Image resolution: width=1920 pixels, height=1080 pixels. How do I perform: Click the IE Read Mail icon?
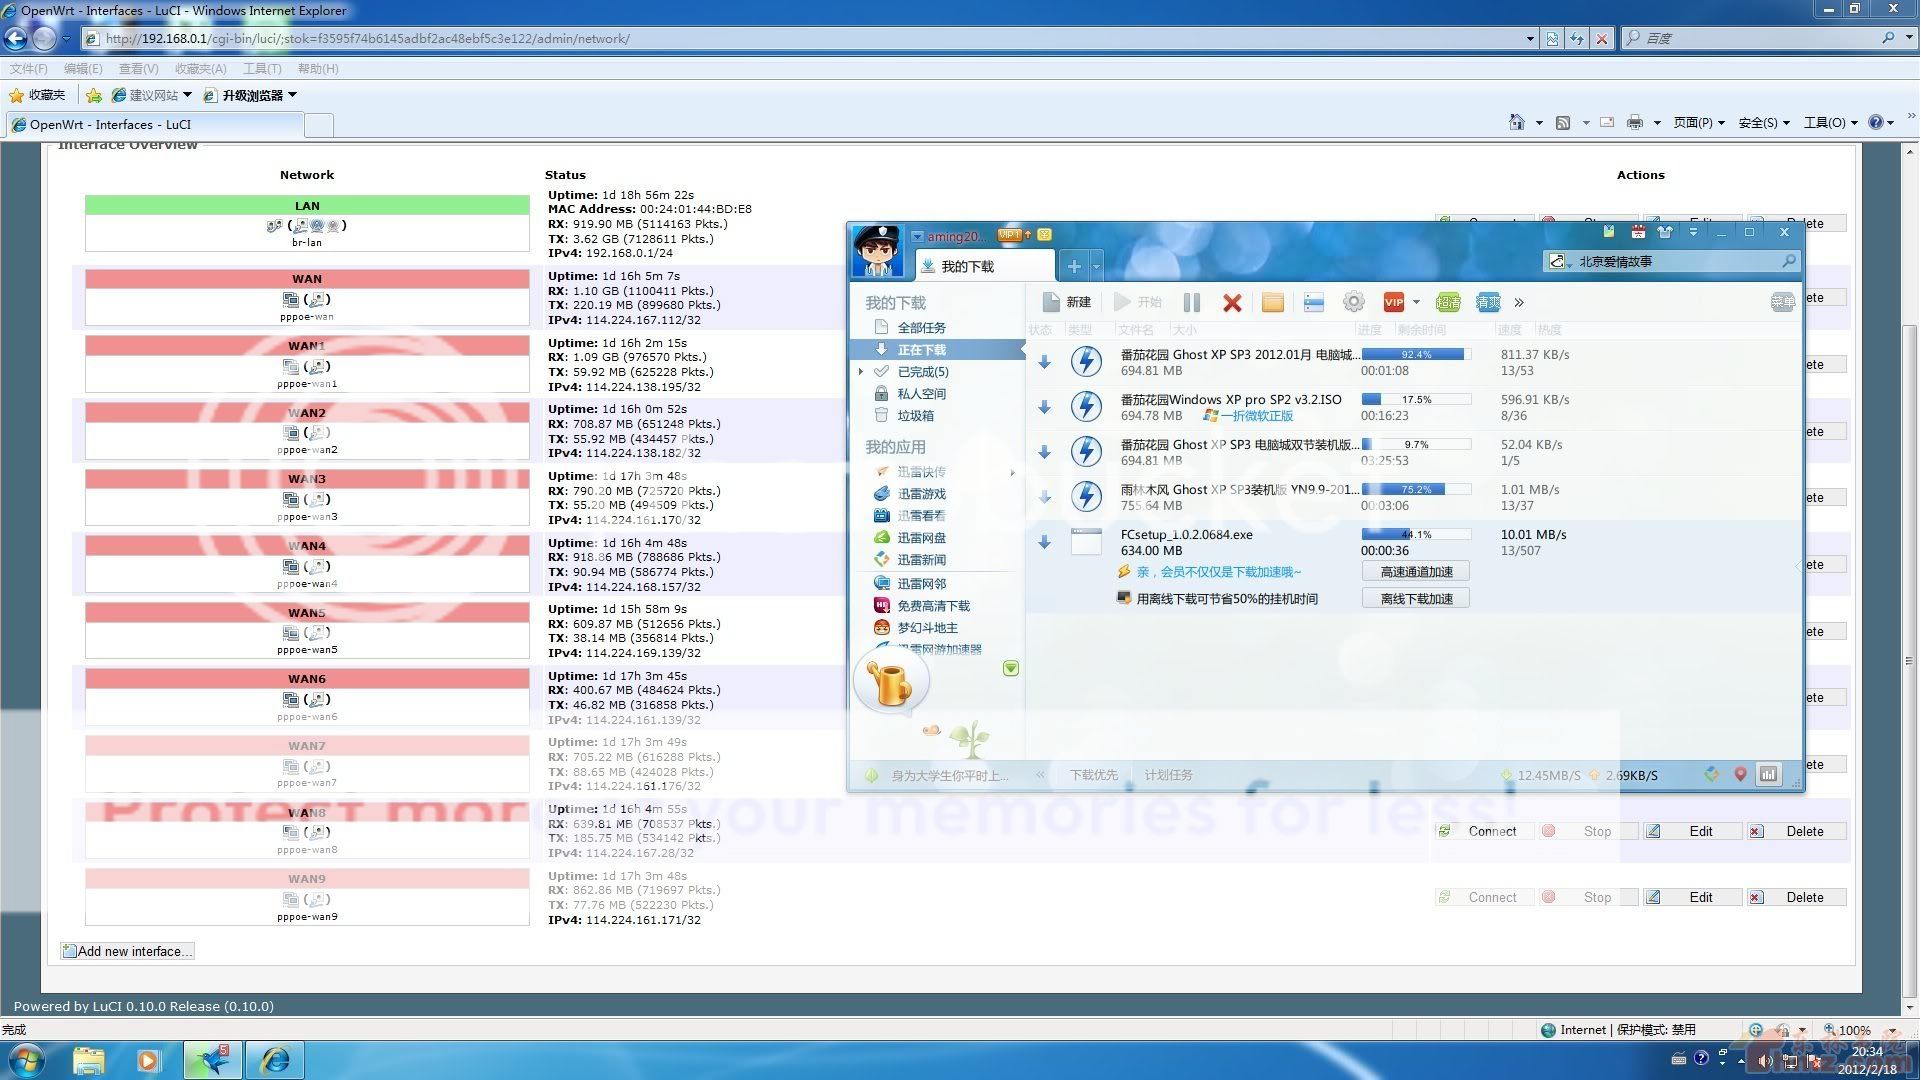1607,122
